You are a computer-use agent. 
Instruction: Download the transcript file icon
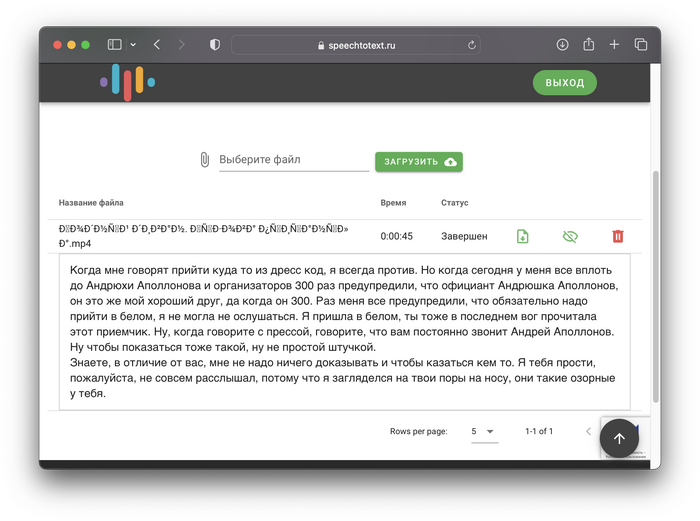(523, 236)
